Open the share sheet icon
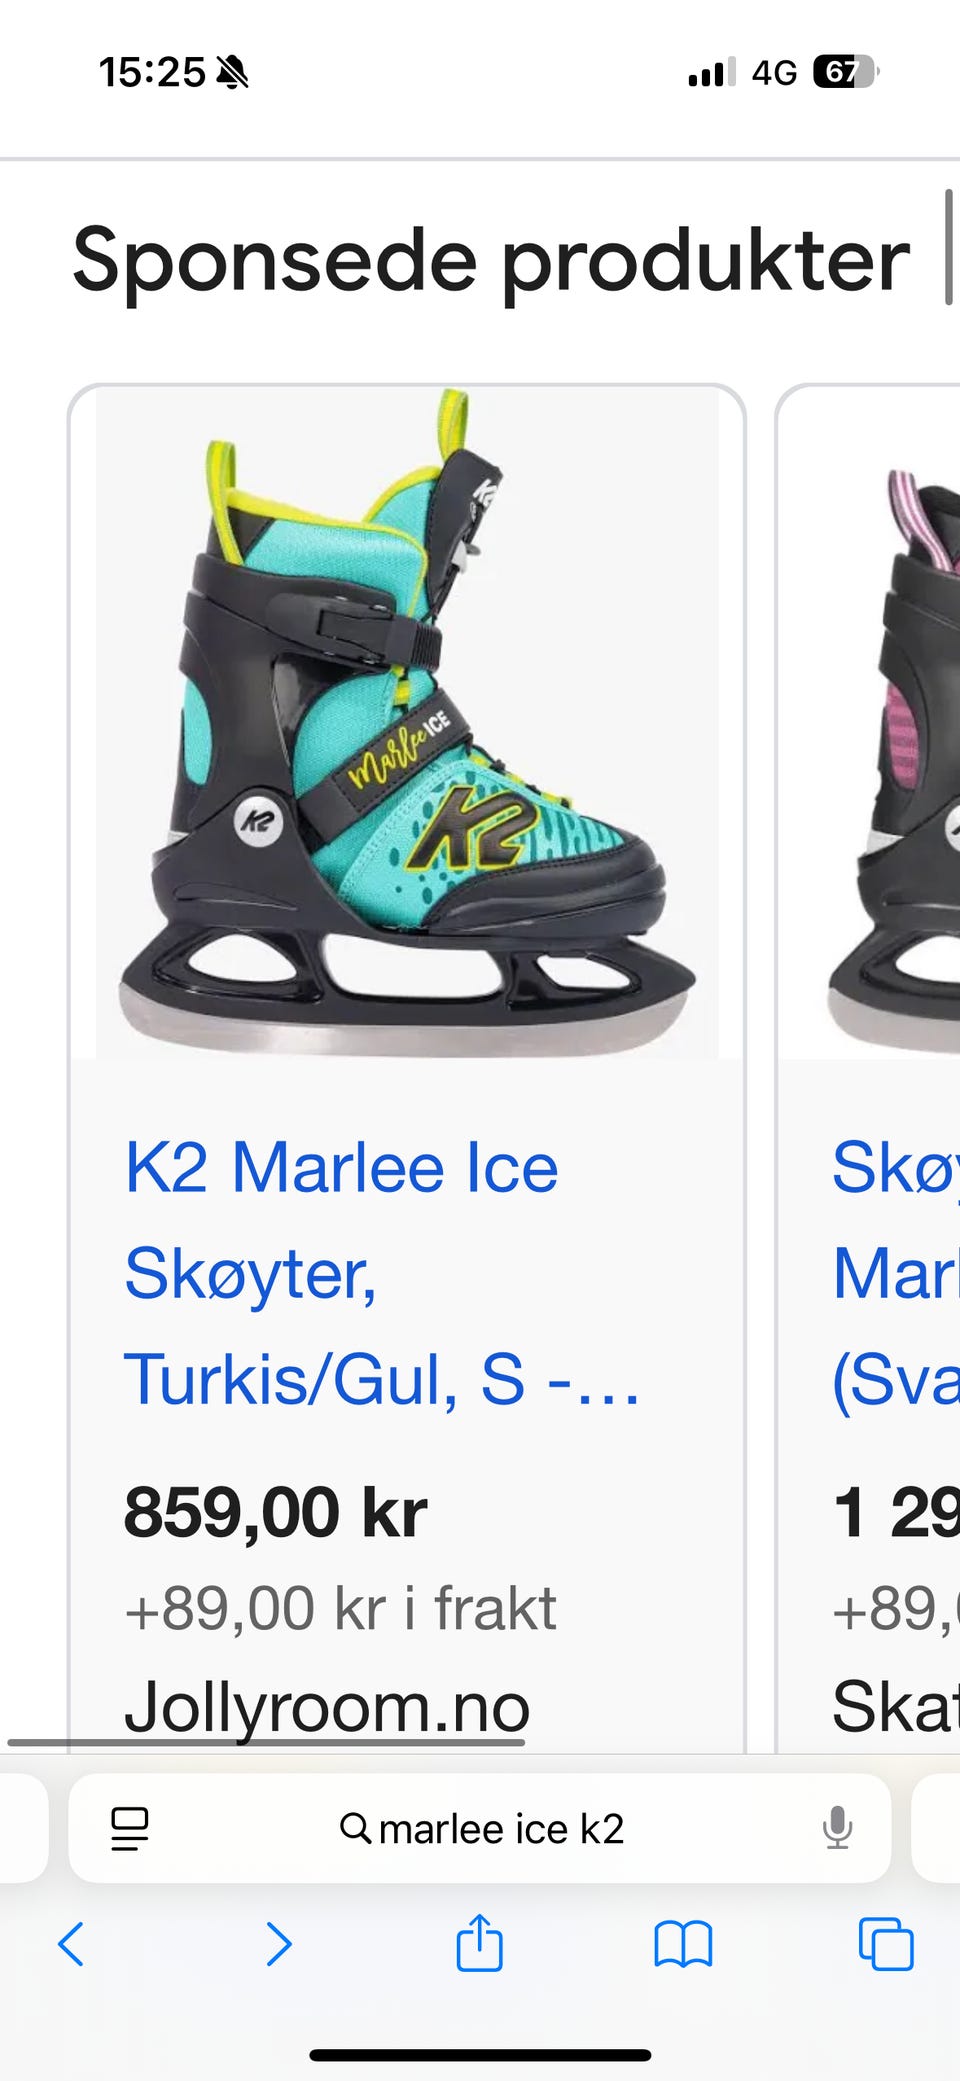This screenshot has width=960, height=2081. 480,1942
